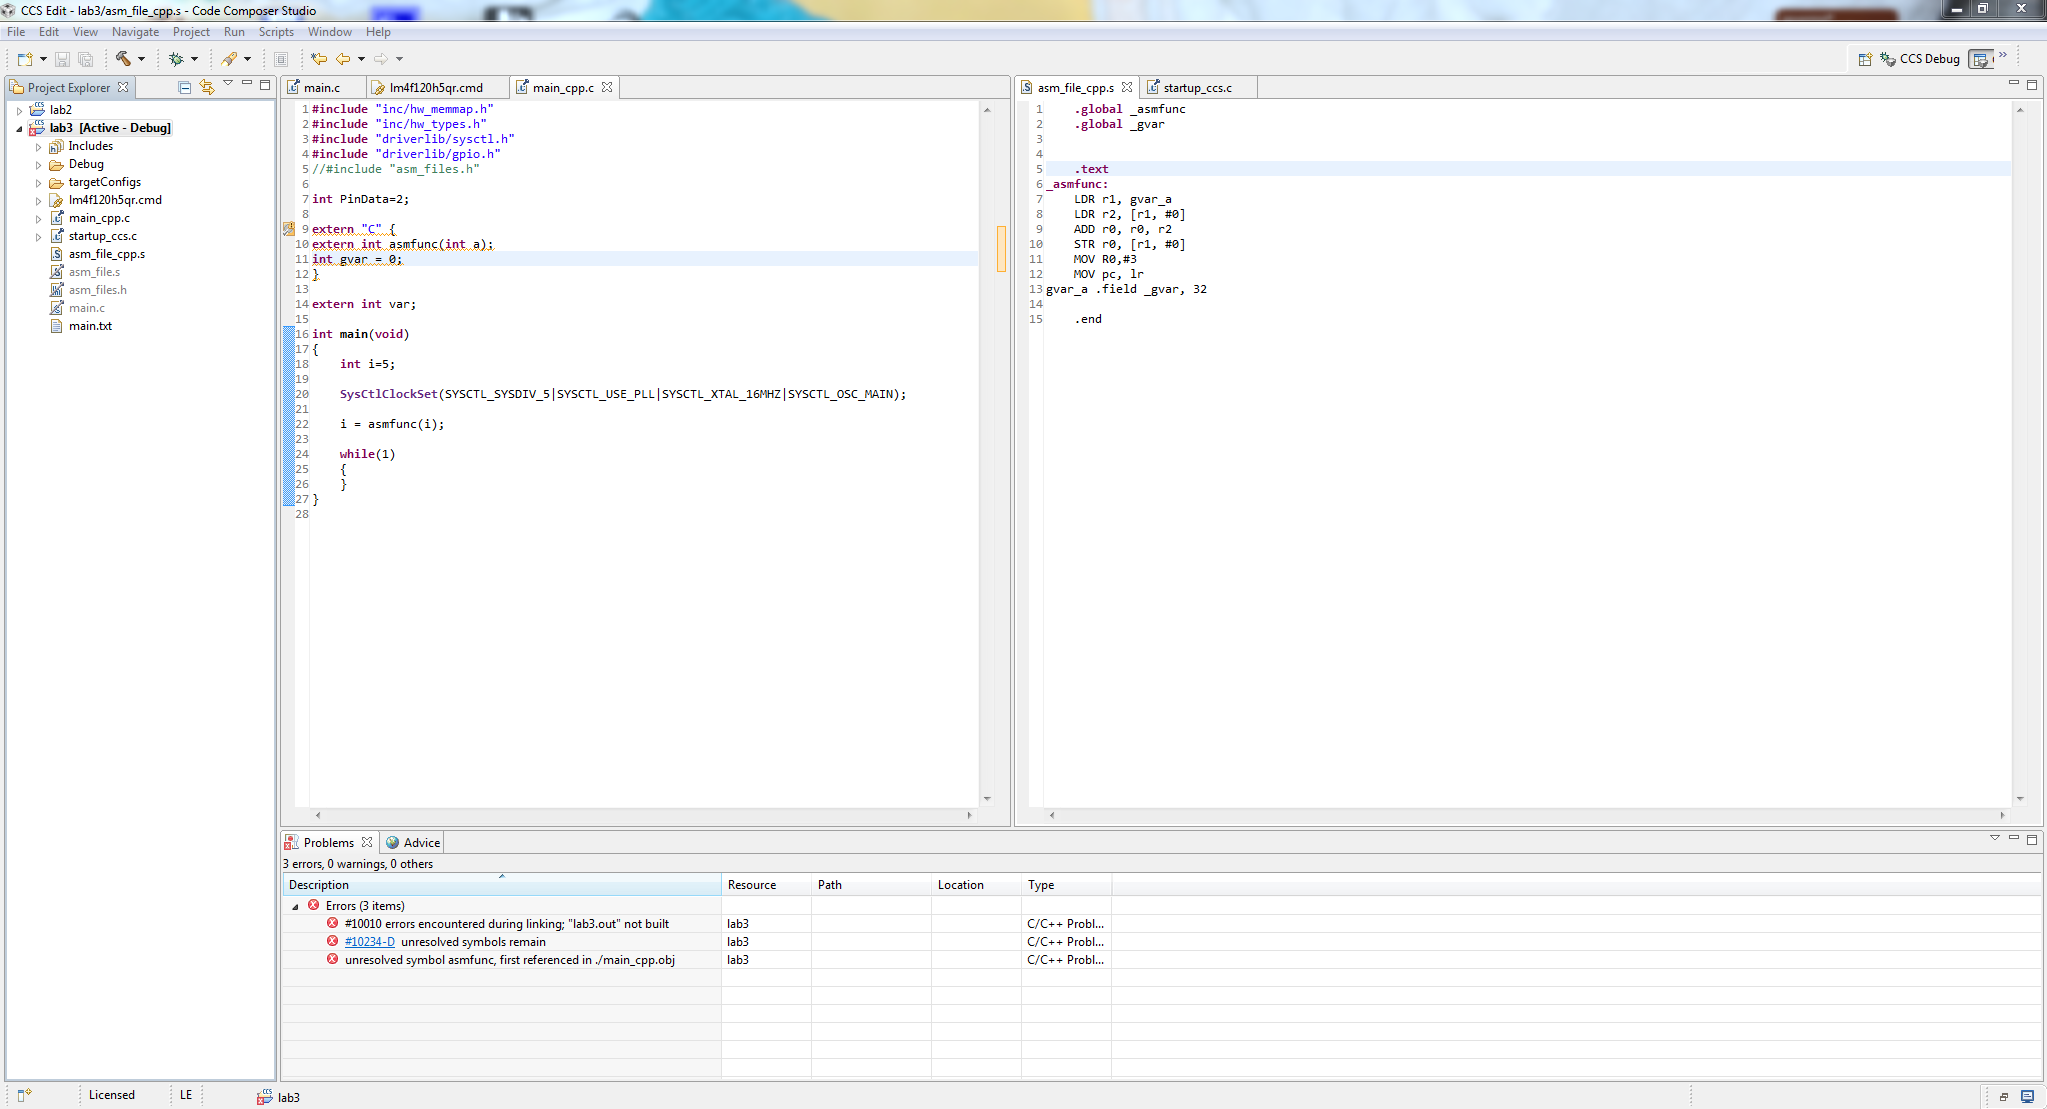Click the Last Edit Location arrow icon
This screenshot has width=2047, height=1109.
[x=319, y=59]
